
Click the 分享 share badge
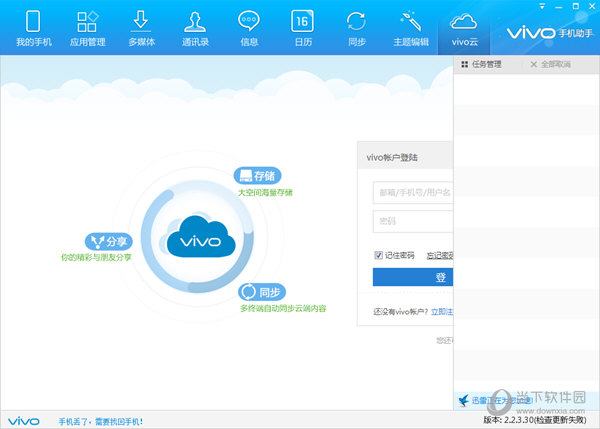point(109,241)
